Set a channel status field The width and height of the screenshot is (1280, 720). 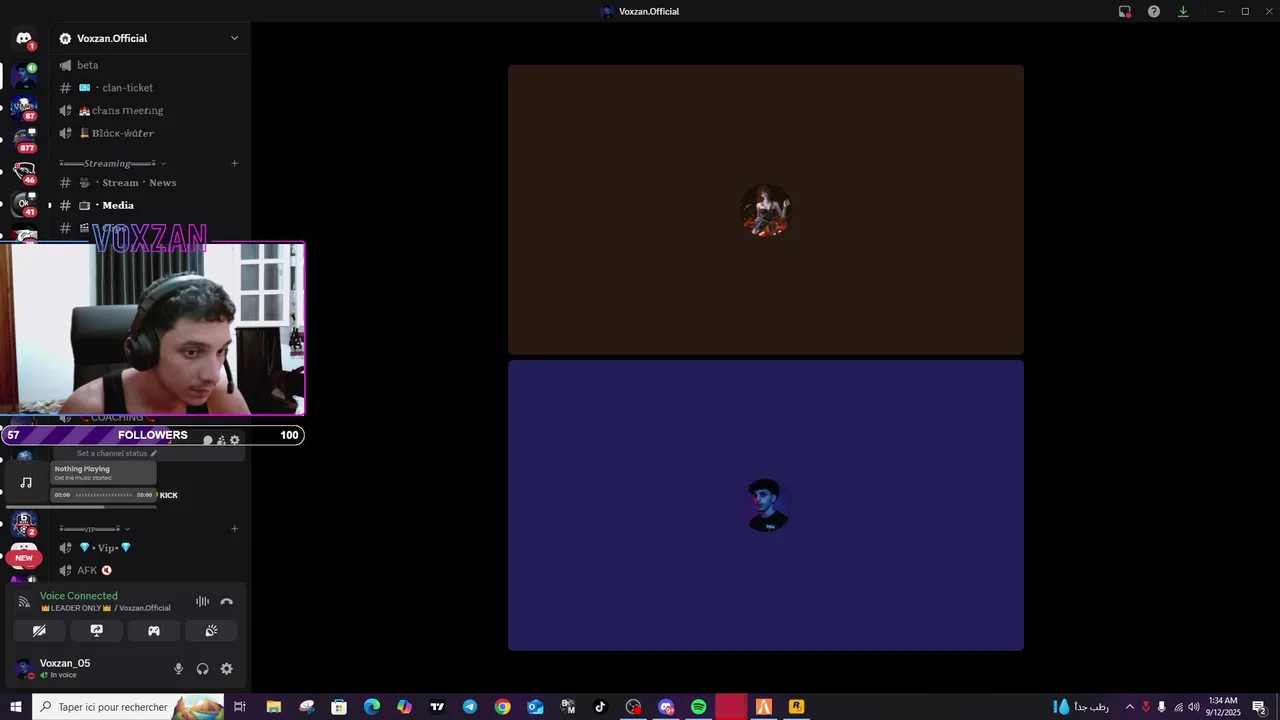117,454
